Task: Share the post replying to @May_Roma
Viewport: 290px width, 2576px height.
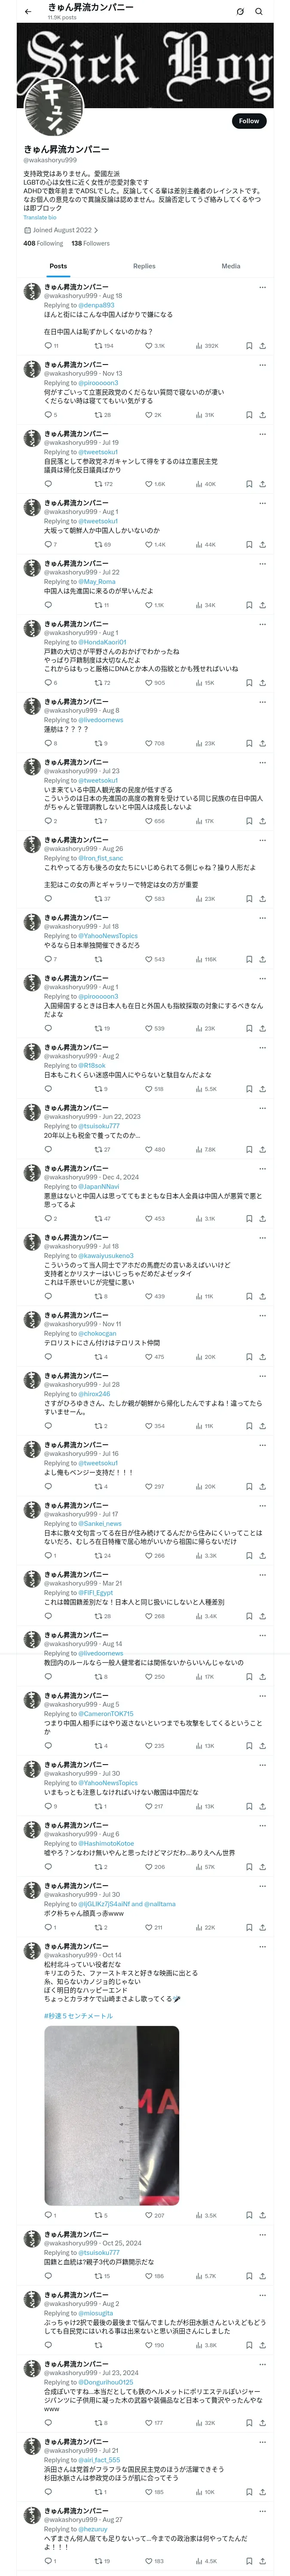Action: tap(262, 605)
